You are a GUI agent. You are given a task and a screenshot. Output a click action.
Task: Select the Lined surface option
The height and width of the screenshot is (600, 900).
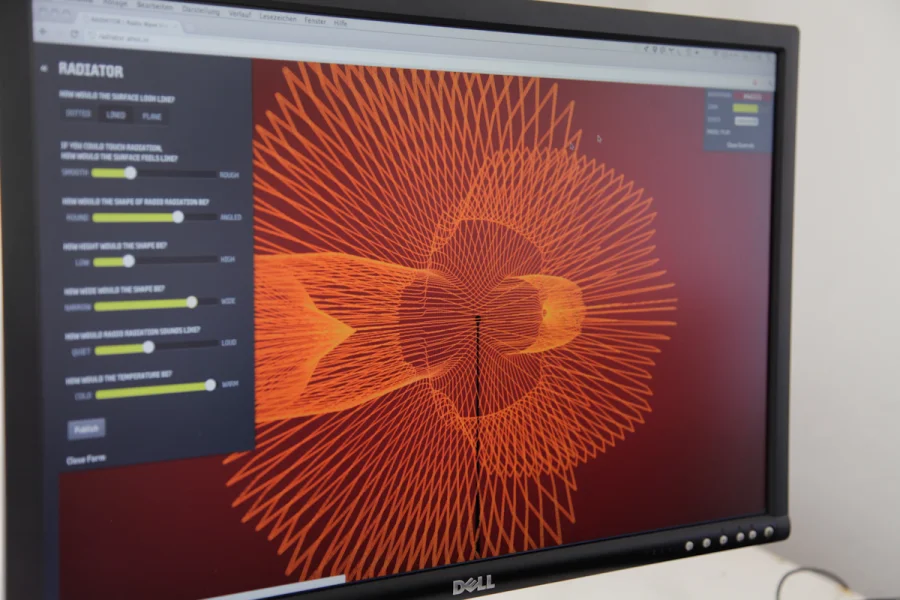(x=116, y=115)
